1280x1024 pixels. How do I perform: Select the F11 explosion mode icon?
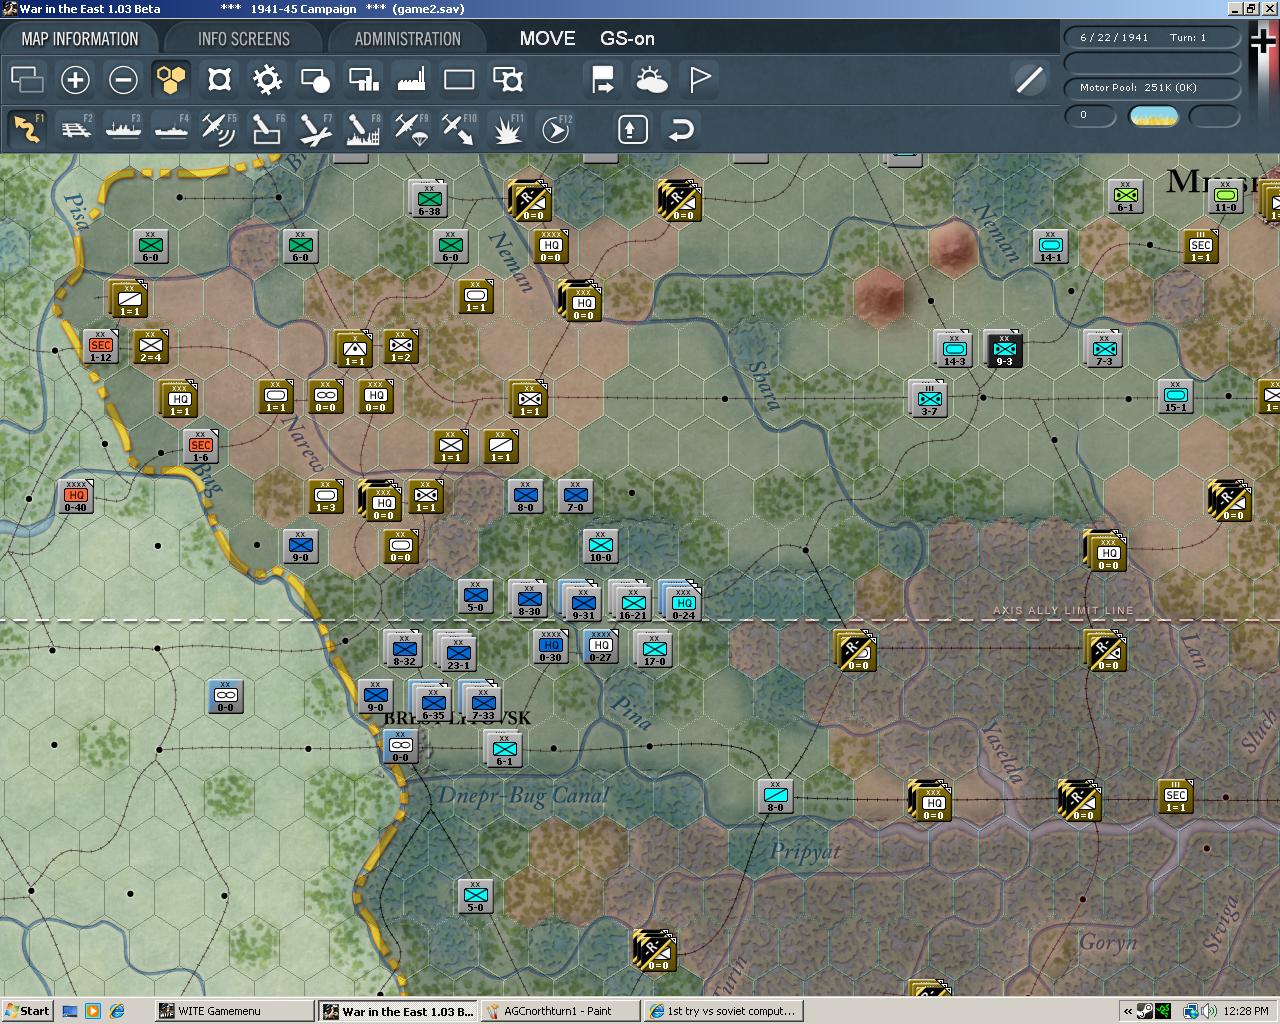point(507,129)
